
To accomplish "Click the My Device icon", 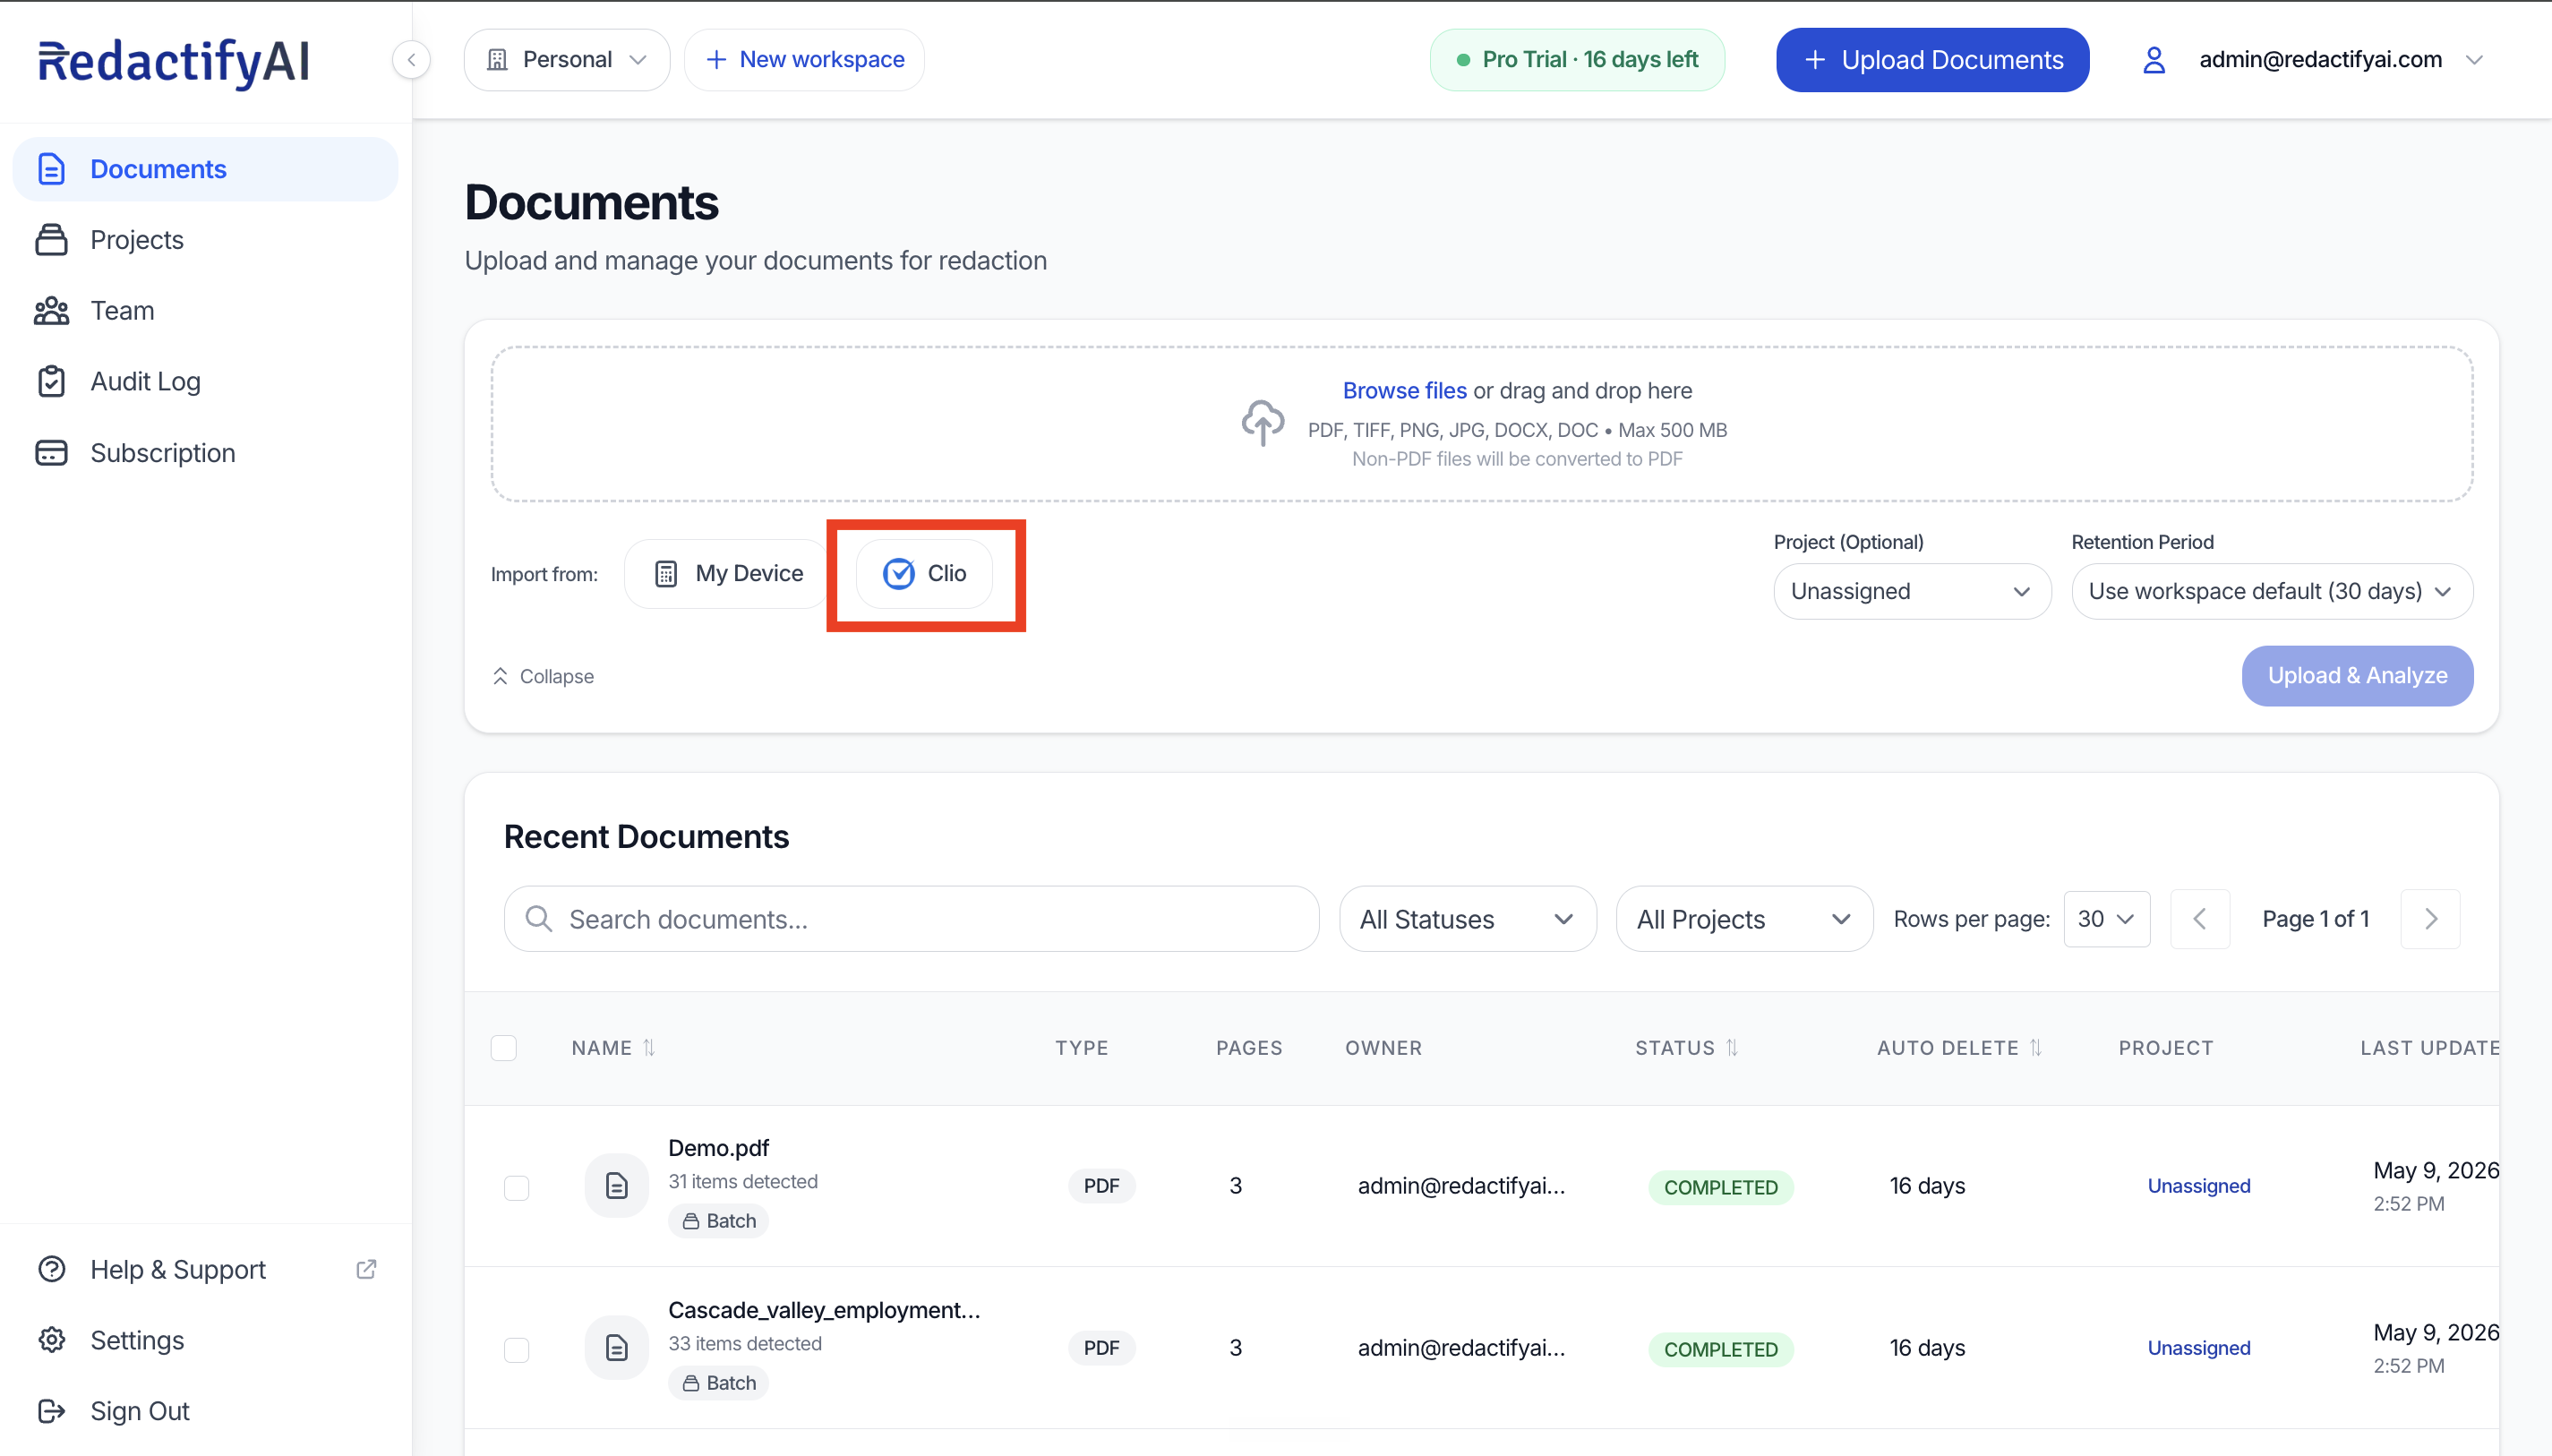I will 666,573.
